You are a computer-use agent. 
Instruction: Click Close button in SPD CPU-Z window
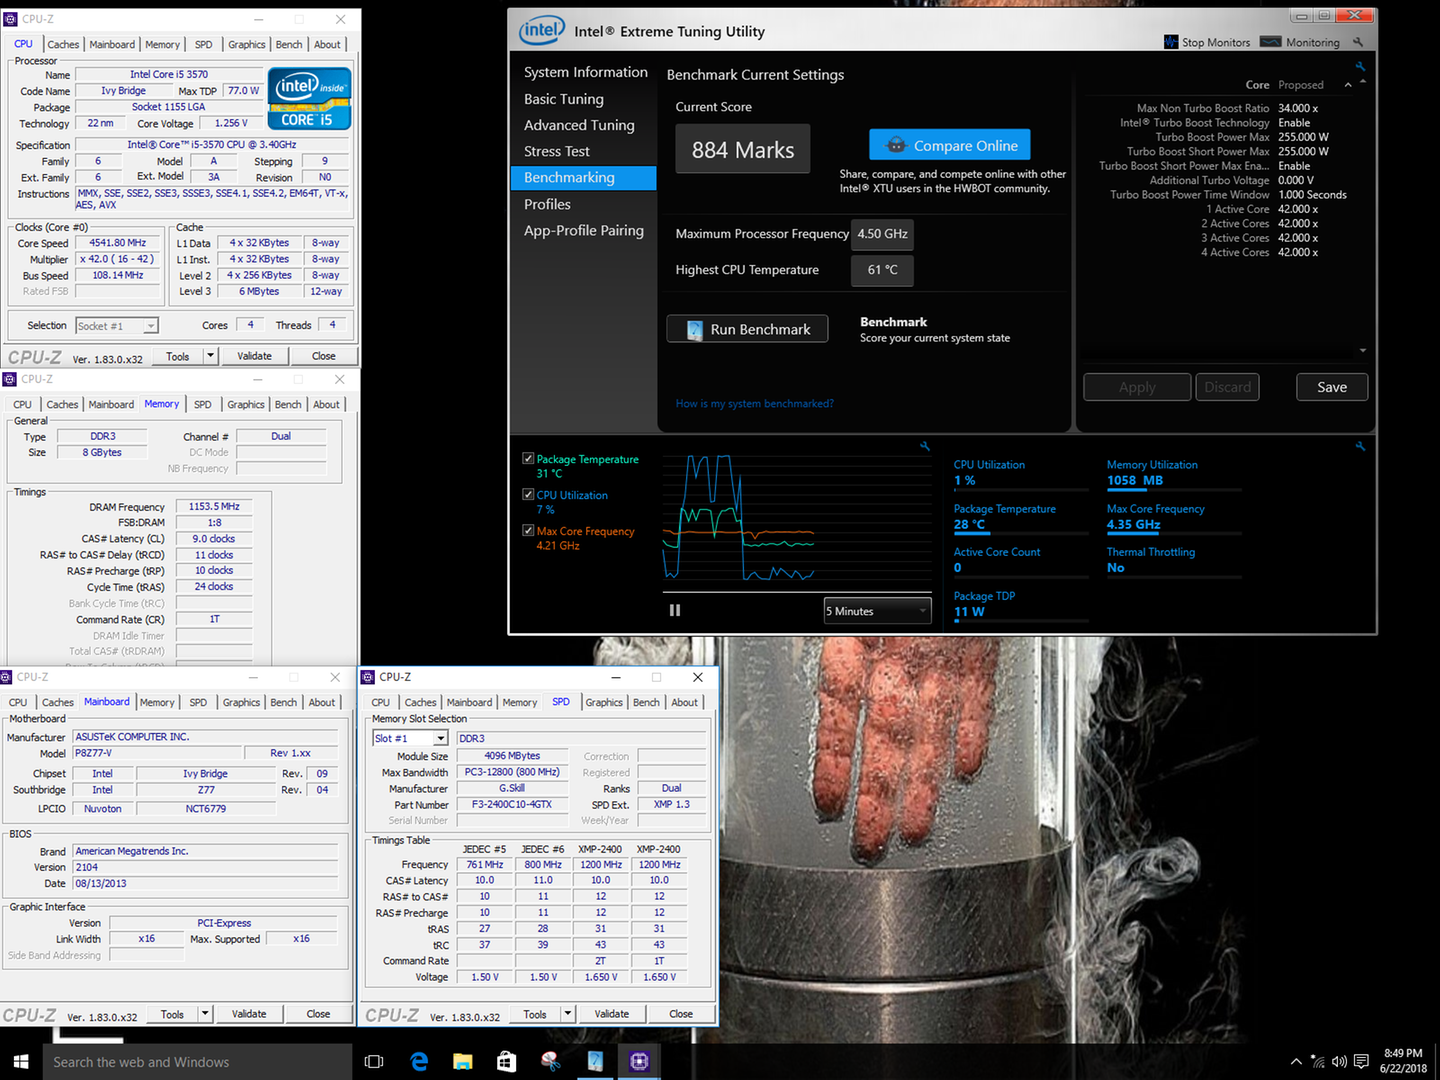[x=681, y=1014]
